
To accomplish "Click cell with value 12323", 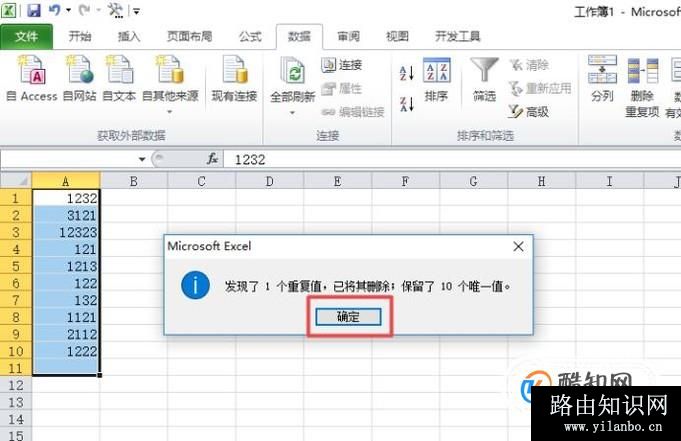I will (x=66, y=232).
